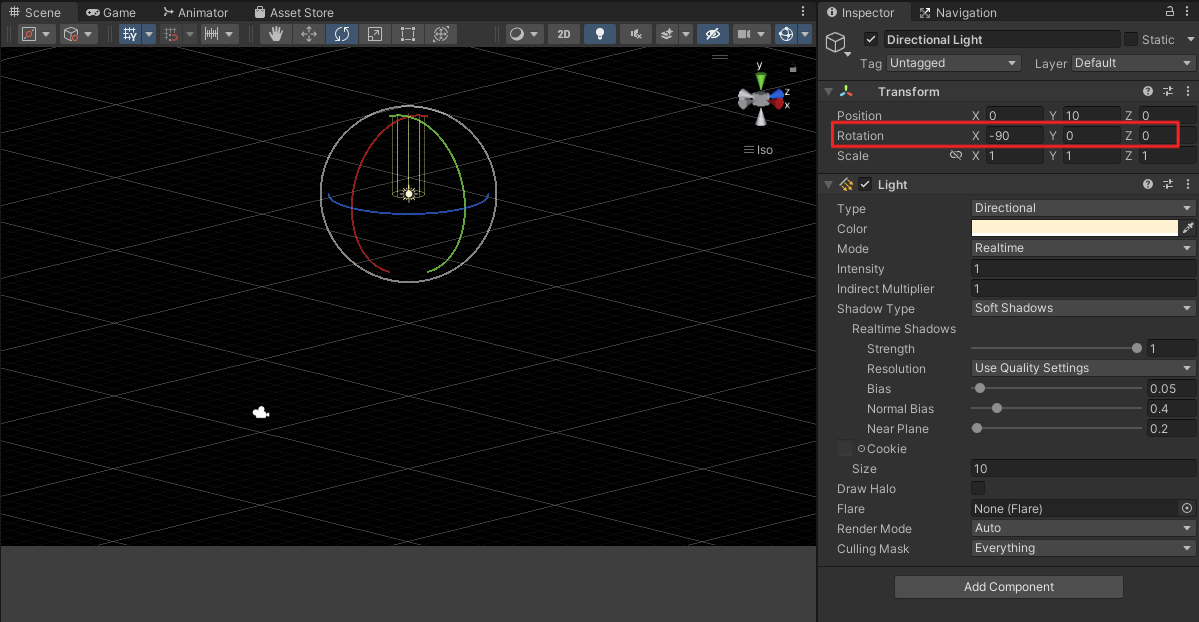Toggle scene gizmos icon

click(x=786, y=34)
